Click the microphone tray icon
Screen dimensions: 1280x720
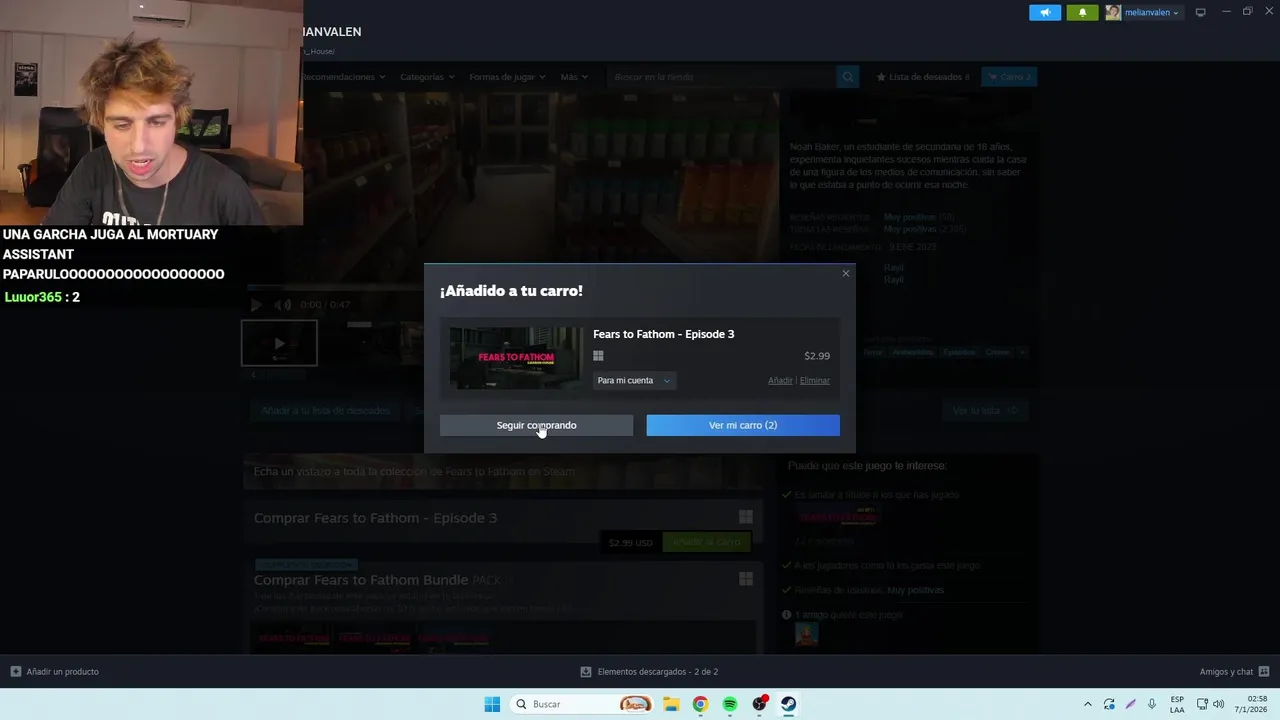click(1153, 704)
